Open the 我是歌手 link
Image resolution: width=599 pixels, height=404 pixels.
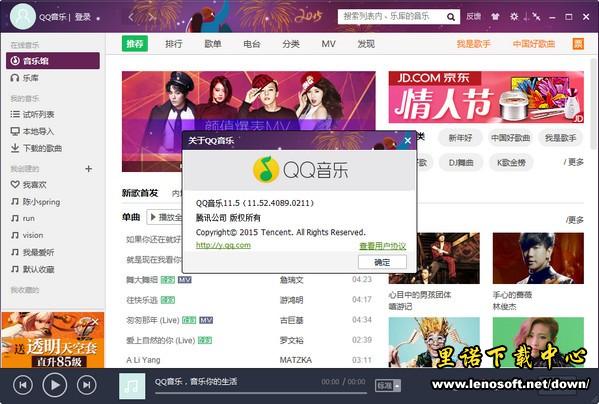[473, 44]
